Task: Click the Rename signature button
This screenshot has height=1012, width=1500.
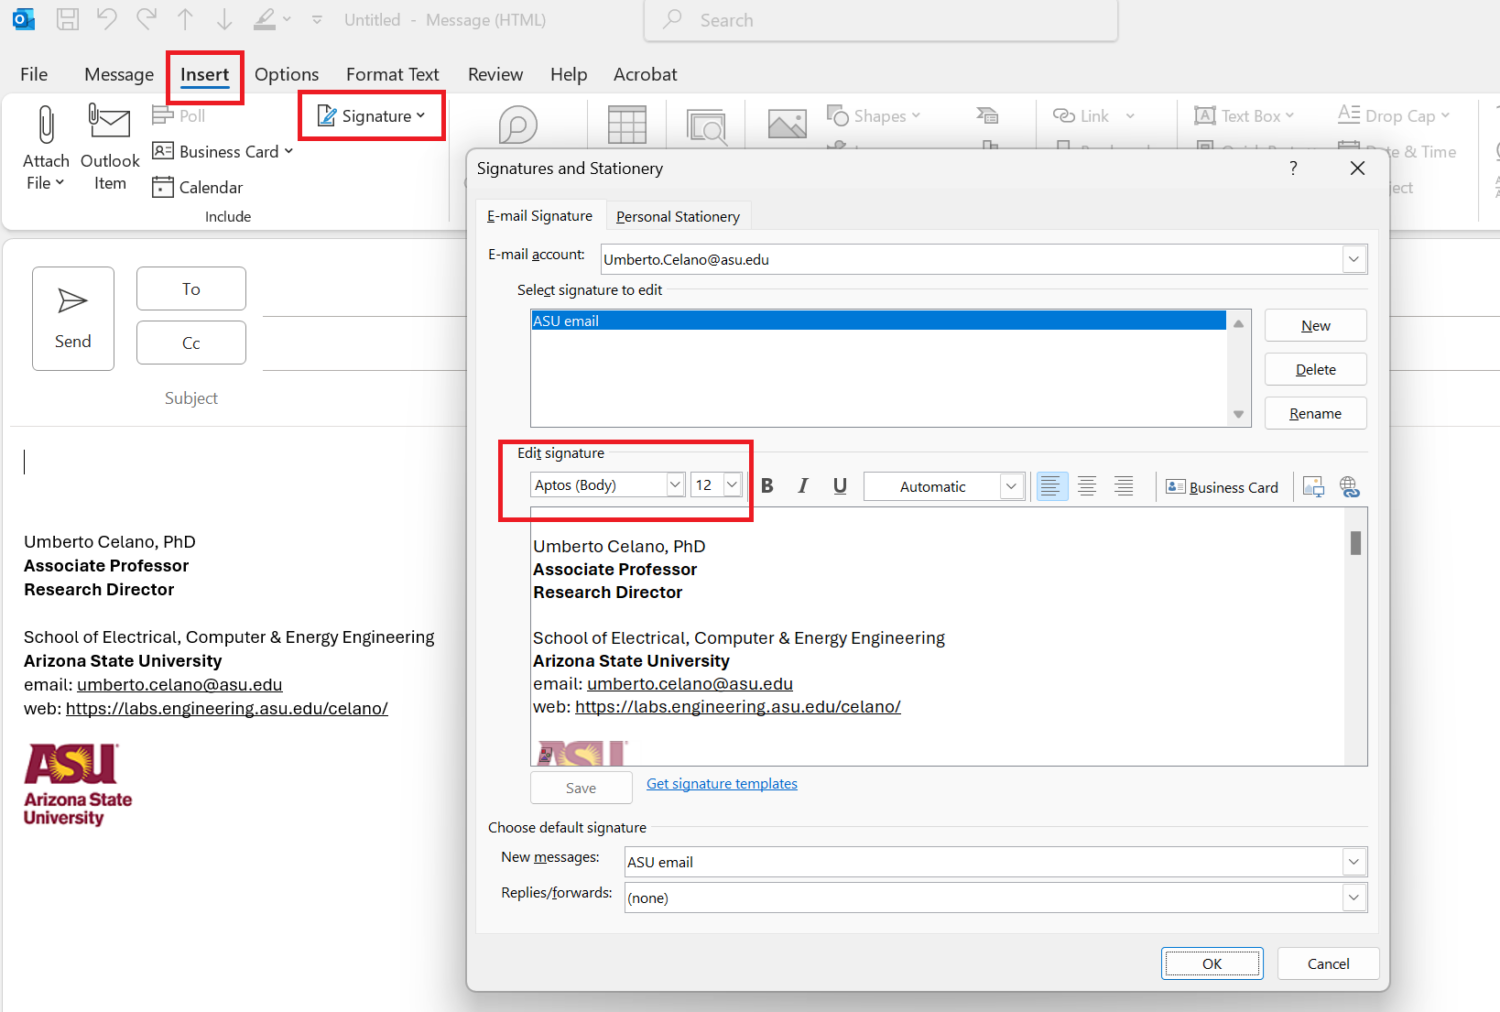Action: tap(1315, 414)
